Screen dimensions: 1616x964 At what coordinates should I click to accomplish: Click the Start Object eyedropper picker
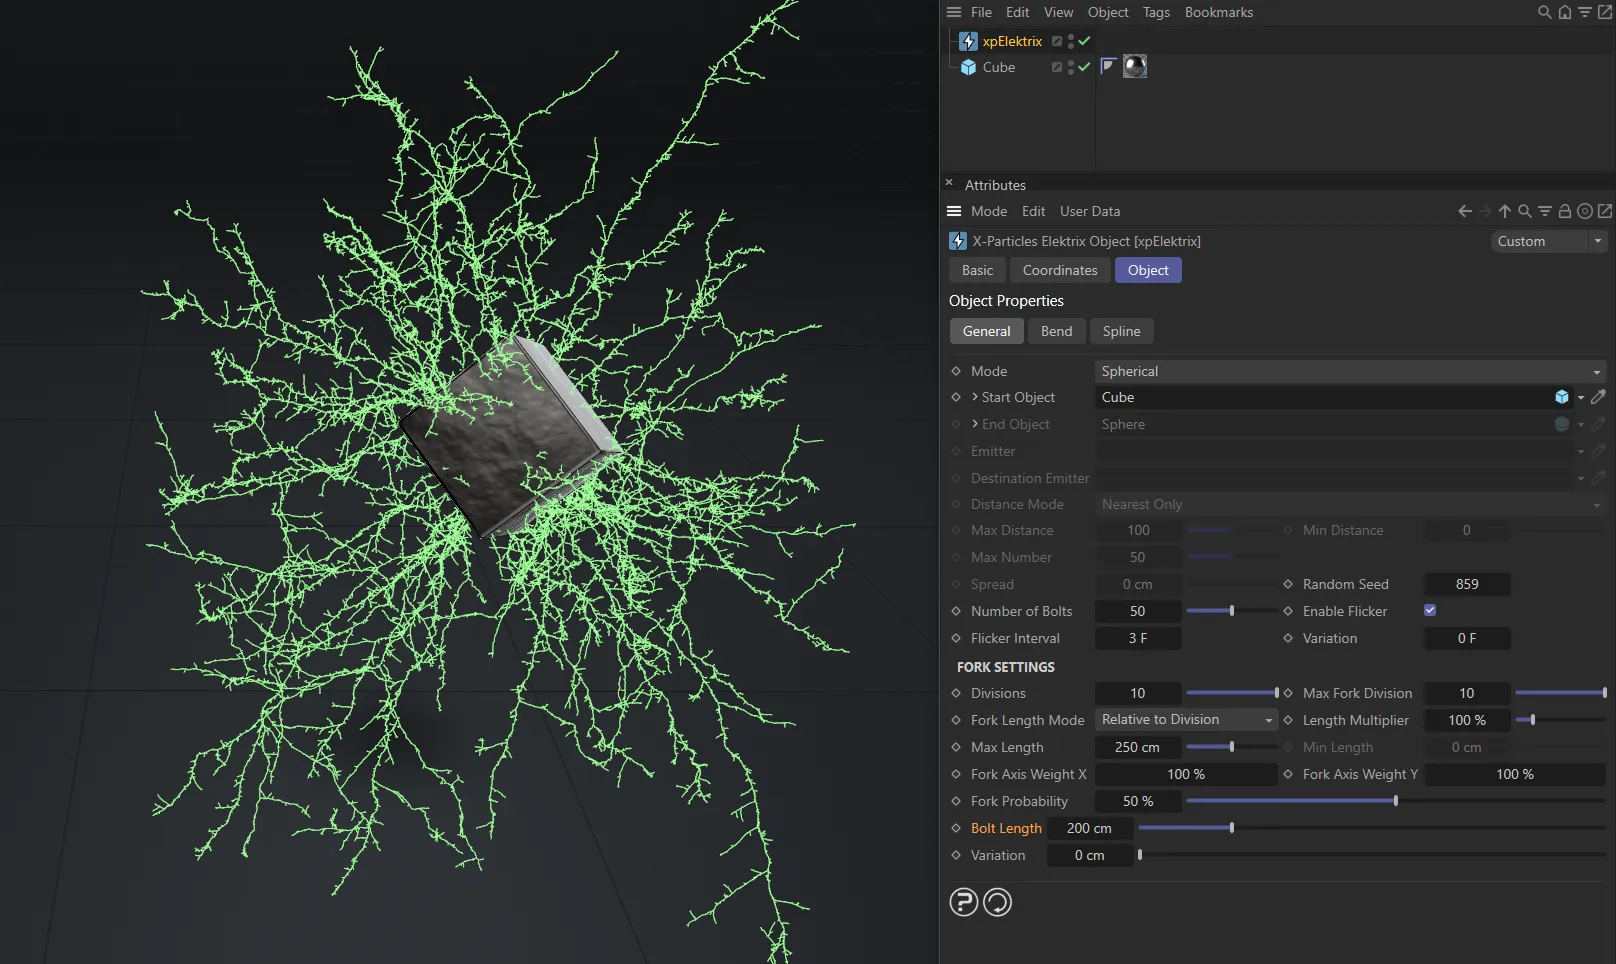click(x=1598, y=397)
